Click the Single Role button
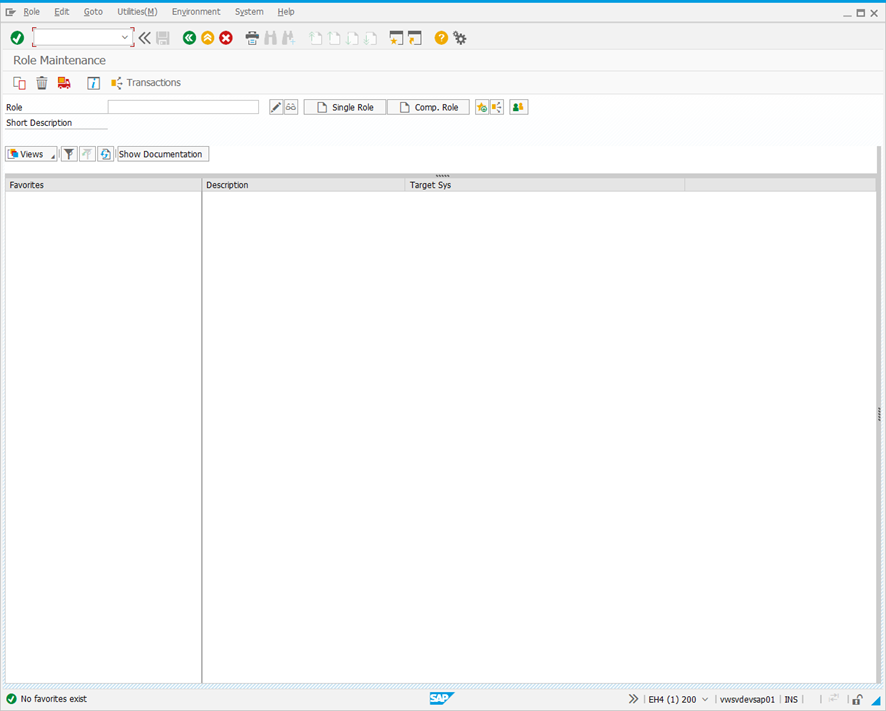This screenshot has height=711, width=886. point(345,107)
